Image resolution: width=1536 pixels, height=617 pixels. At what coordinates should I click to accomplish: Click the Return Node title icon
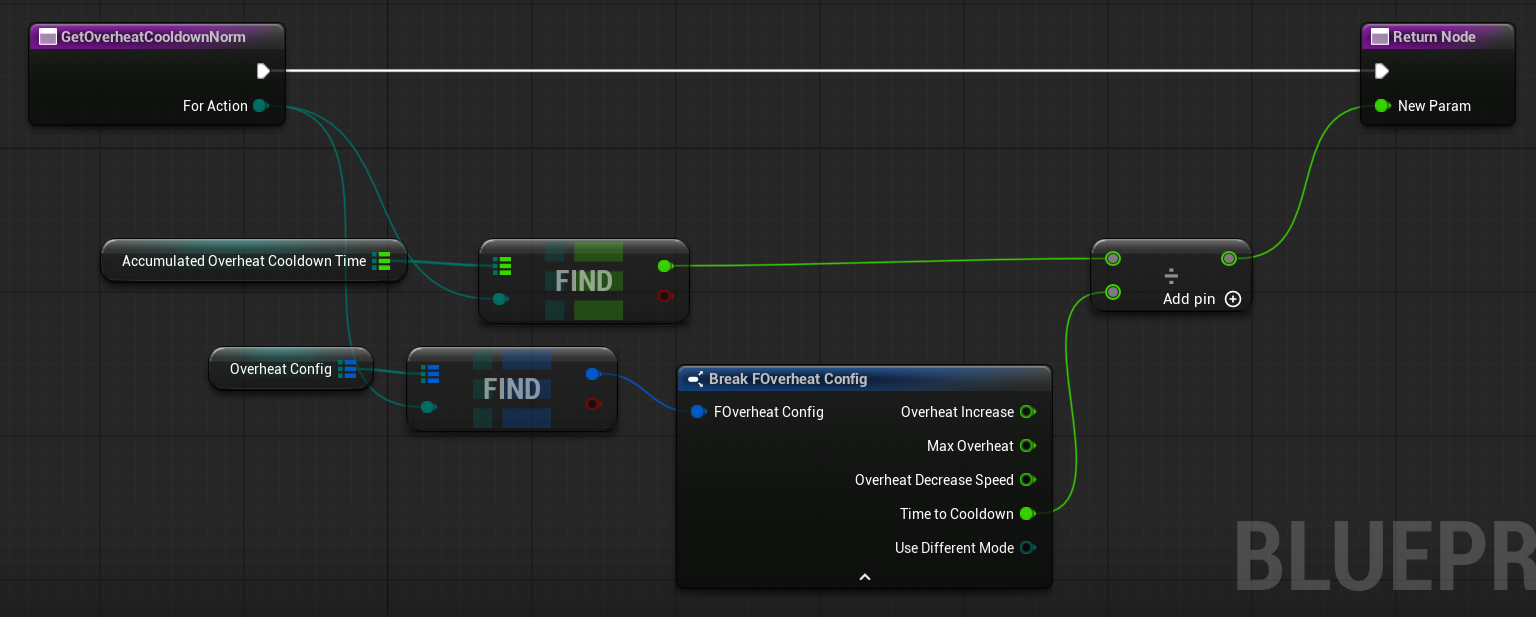point(1379,37)
